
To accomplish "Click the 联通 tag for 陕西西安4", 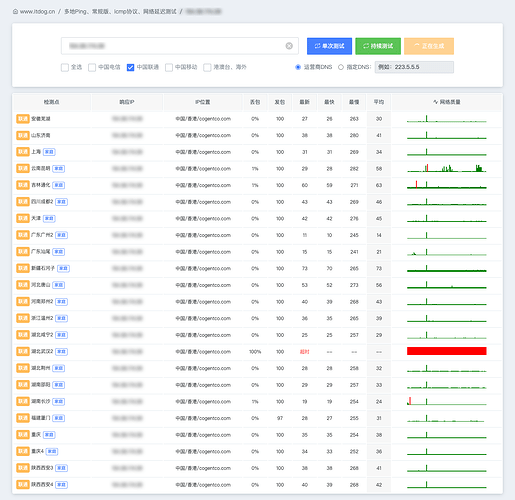I will coord(23,485).
